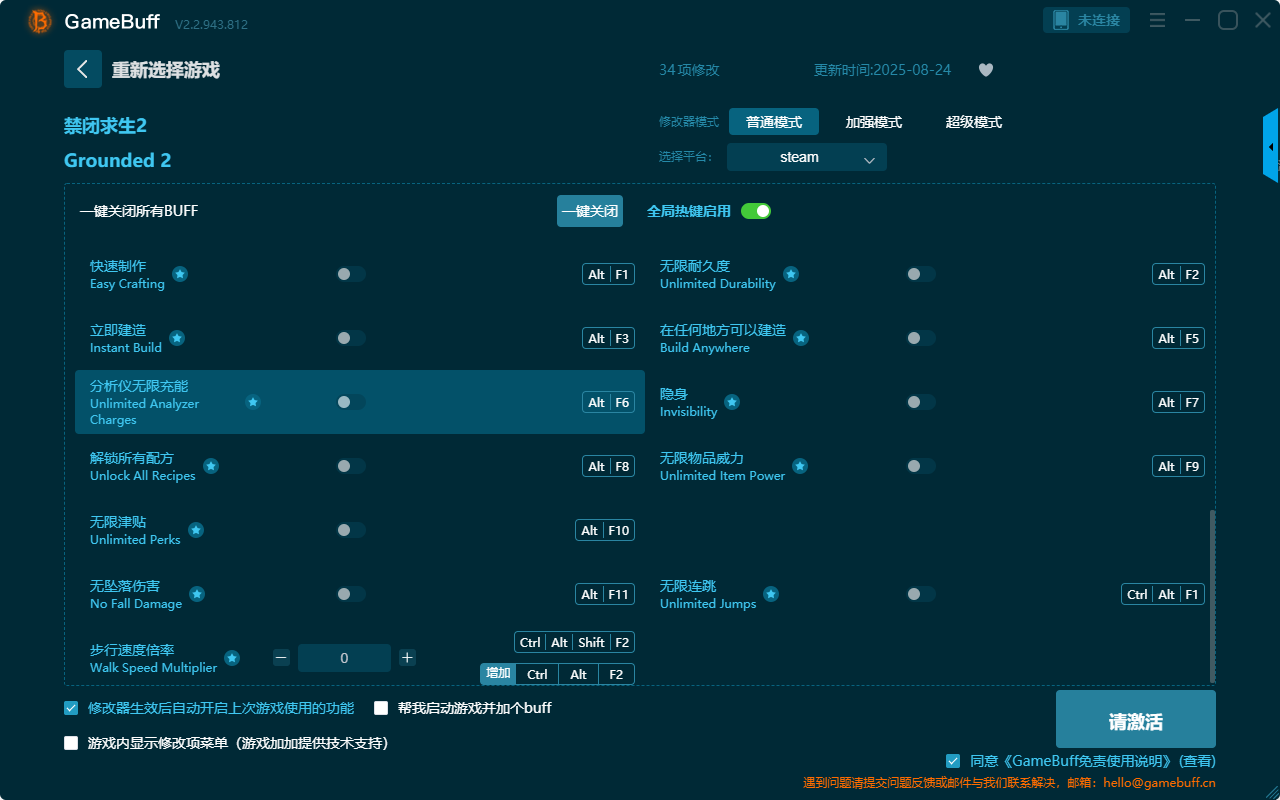Click star icon beside Unlimited Item Power
This screenshot has height=800, width=1280.
point(800,466)
